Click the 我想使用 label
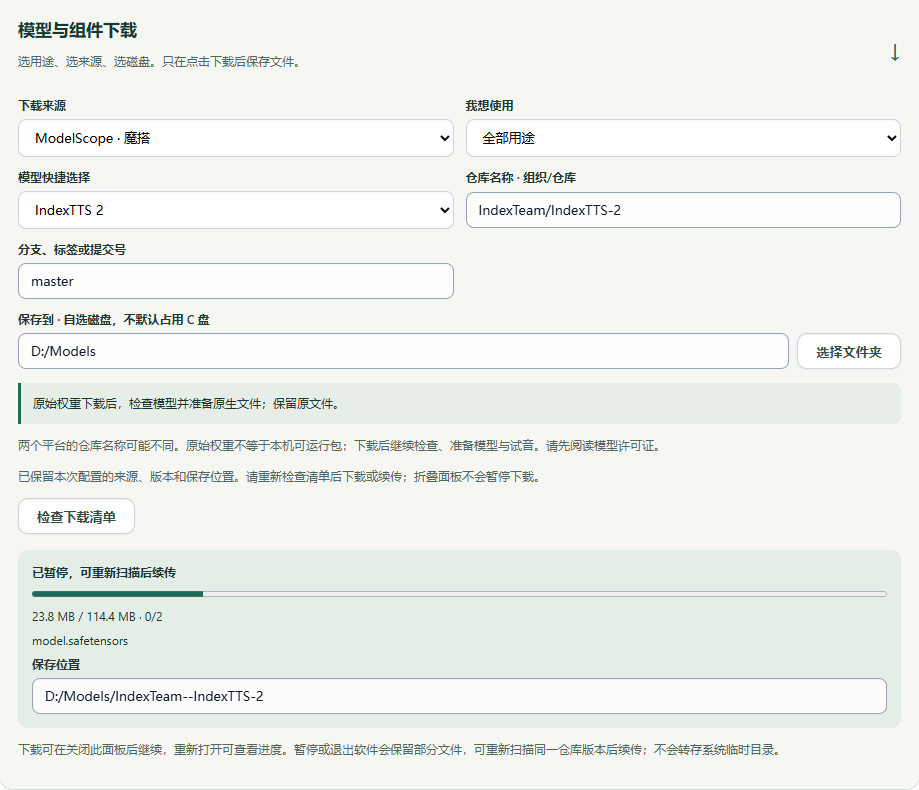Viewport: 919px width, 790px height. point(489,105)
